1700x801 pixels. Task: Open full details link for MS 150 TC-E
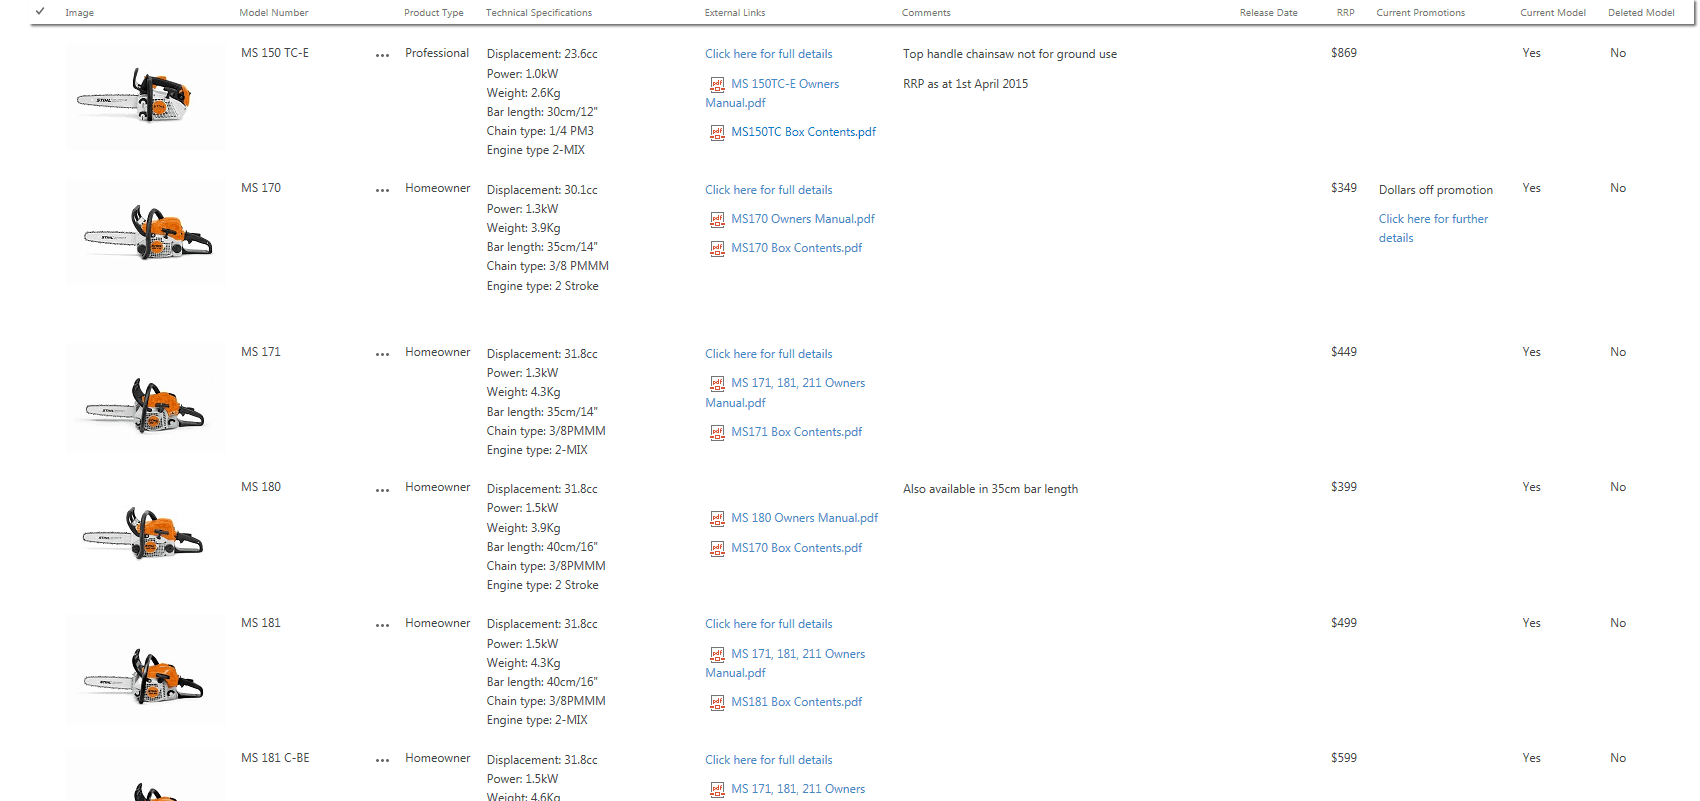769,54
